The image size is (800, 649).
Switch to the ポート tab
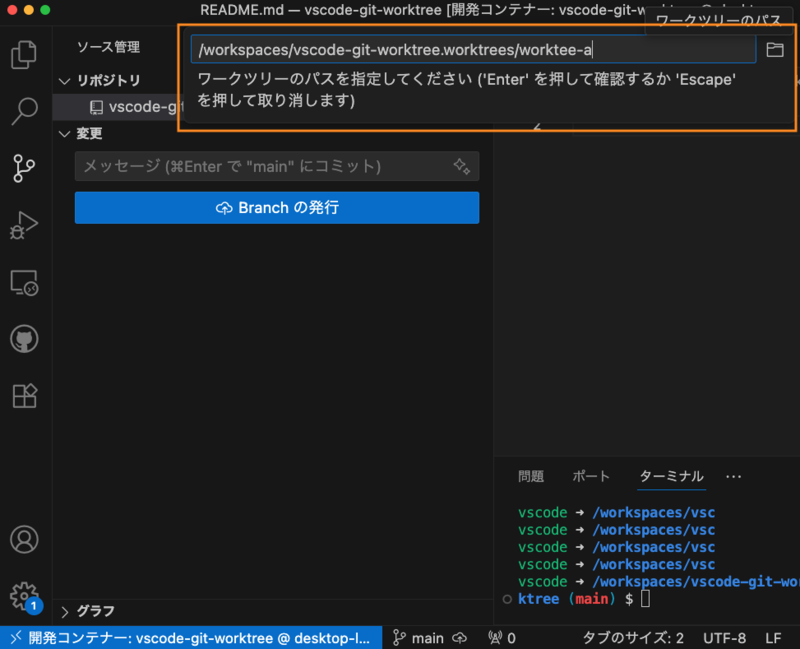[591, 477]
